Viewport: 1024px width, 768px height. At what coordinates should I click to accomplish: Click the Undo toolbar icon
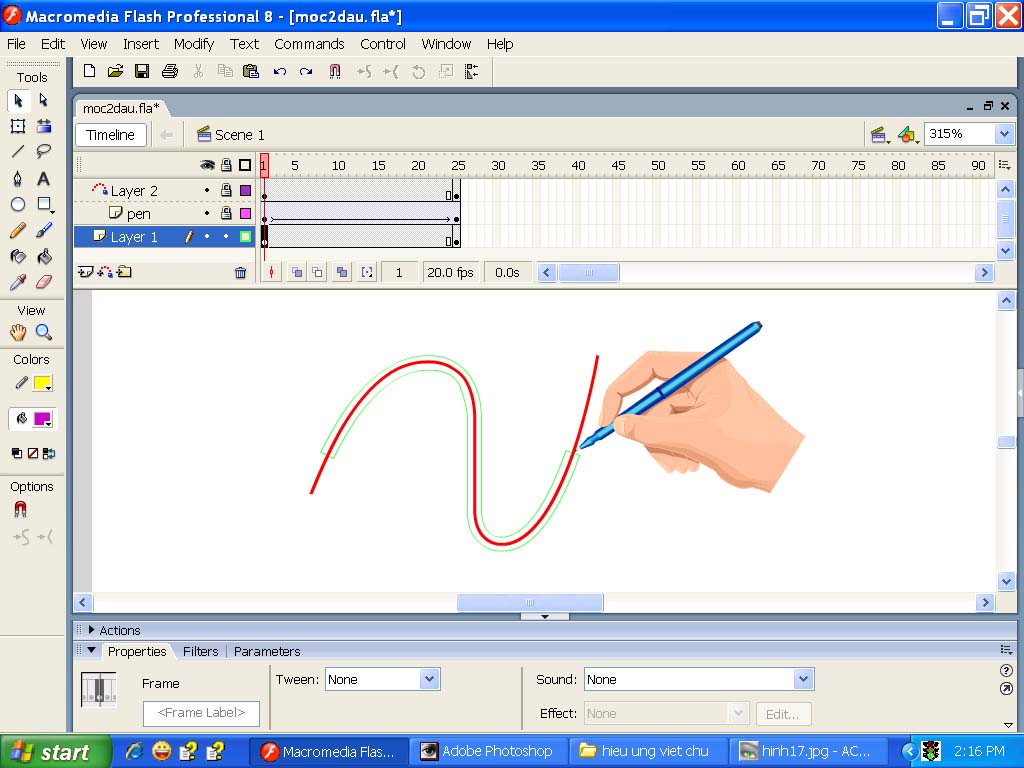(x=280, y=71)
